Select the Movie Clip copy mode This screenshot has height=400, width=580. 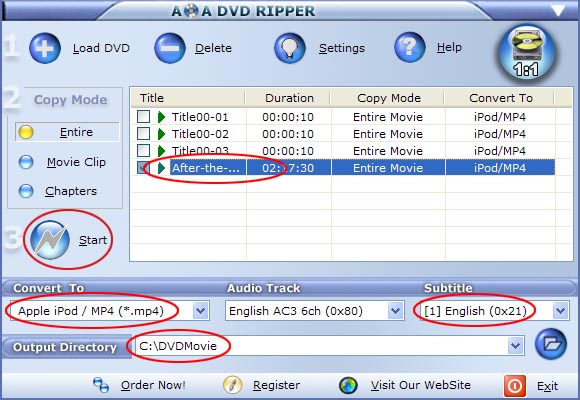26,162
